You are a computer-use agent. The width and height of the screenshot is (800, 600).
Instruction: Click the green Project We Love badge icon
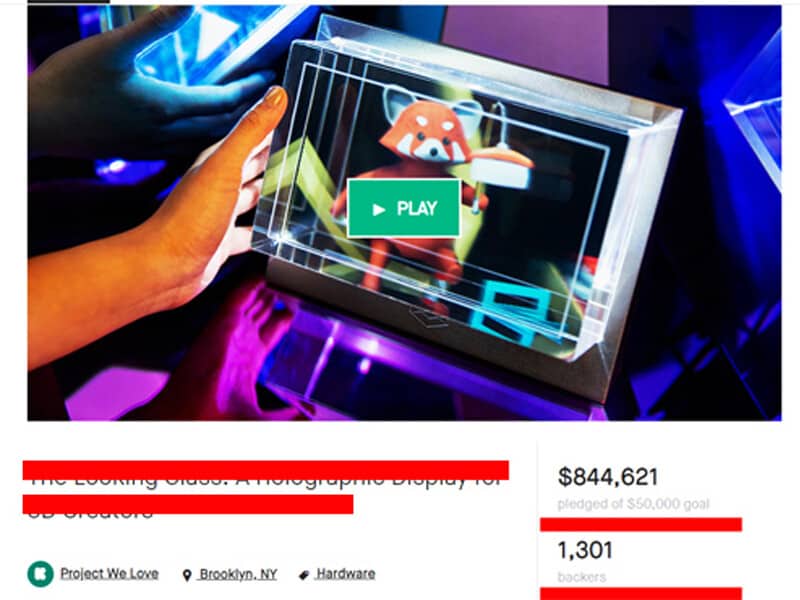click(40, 574)
